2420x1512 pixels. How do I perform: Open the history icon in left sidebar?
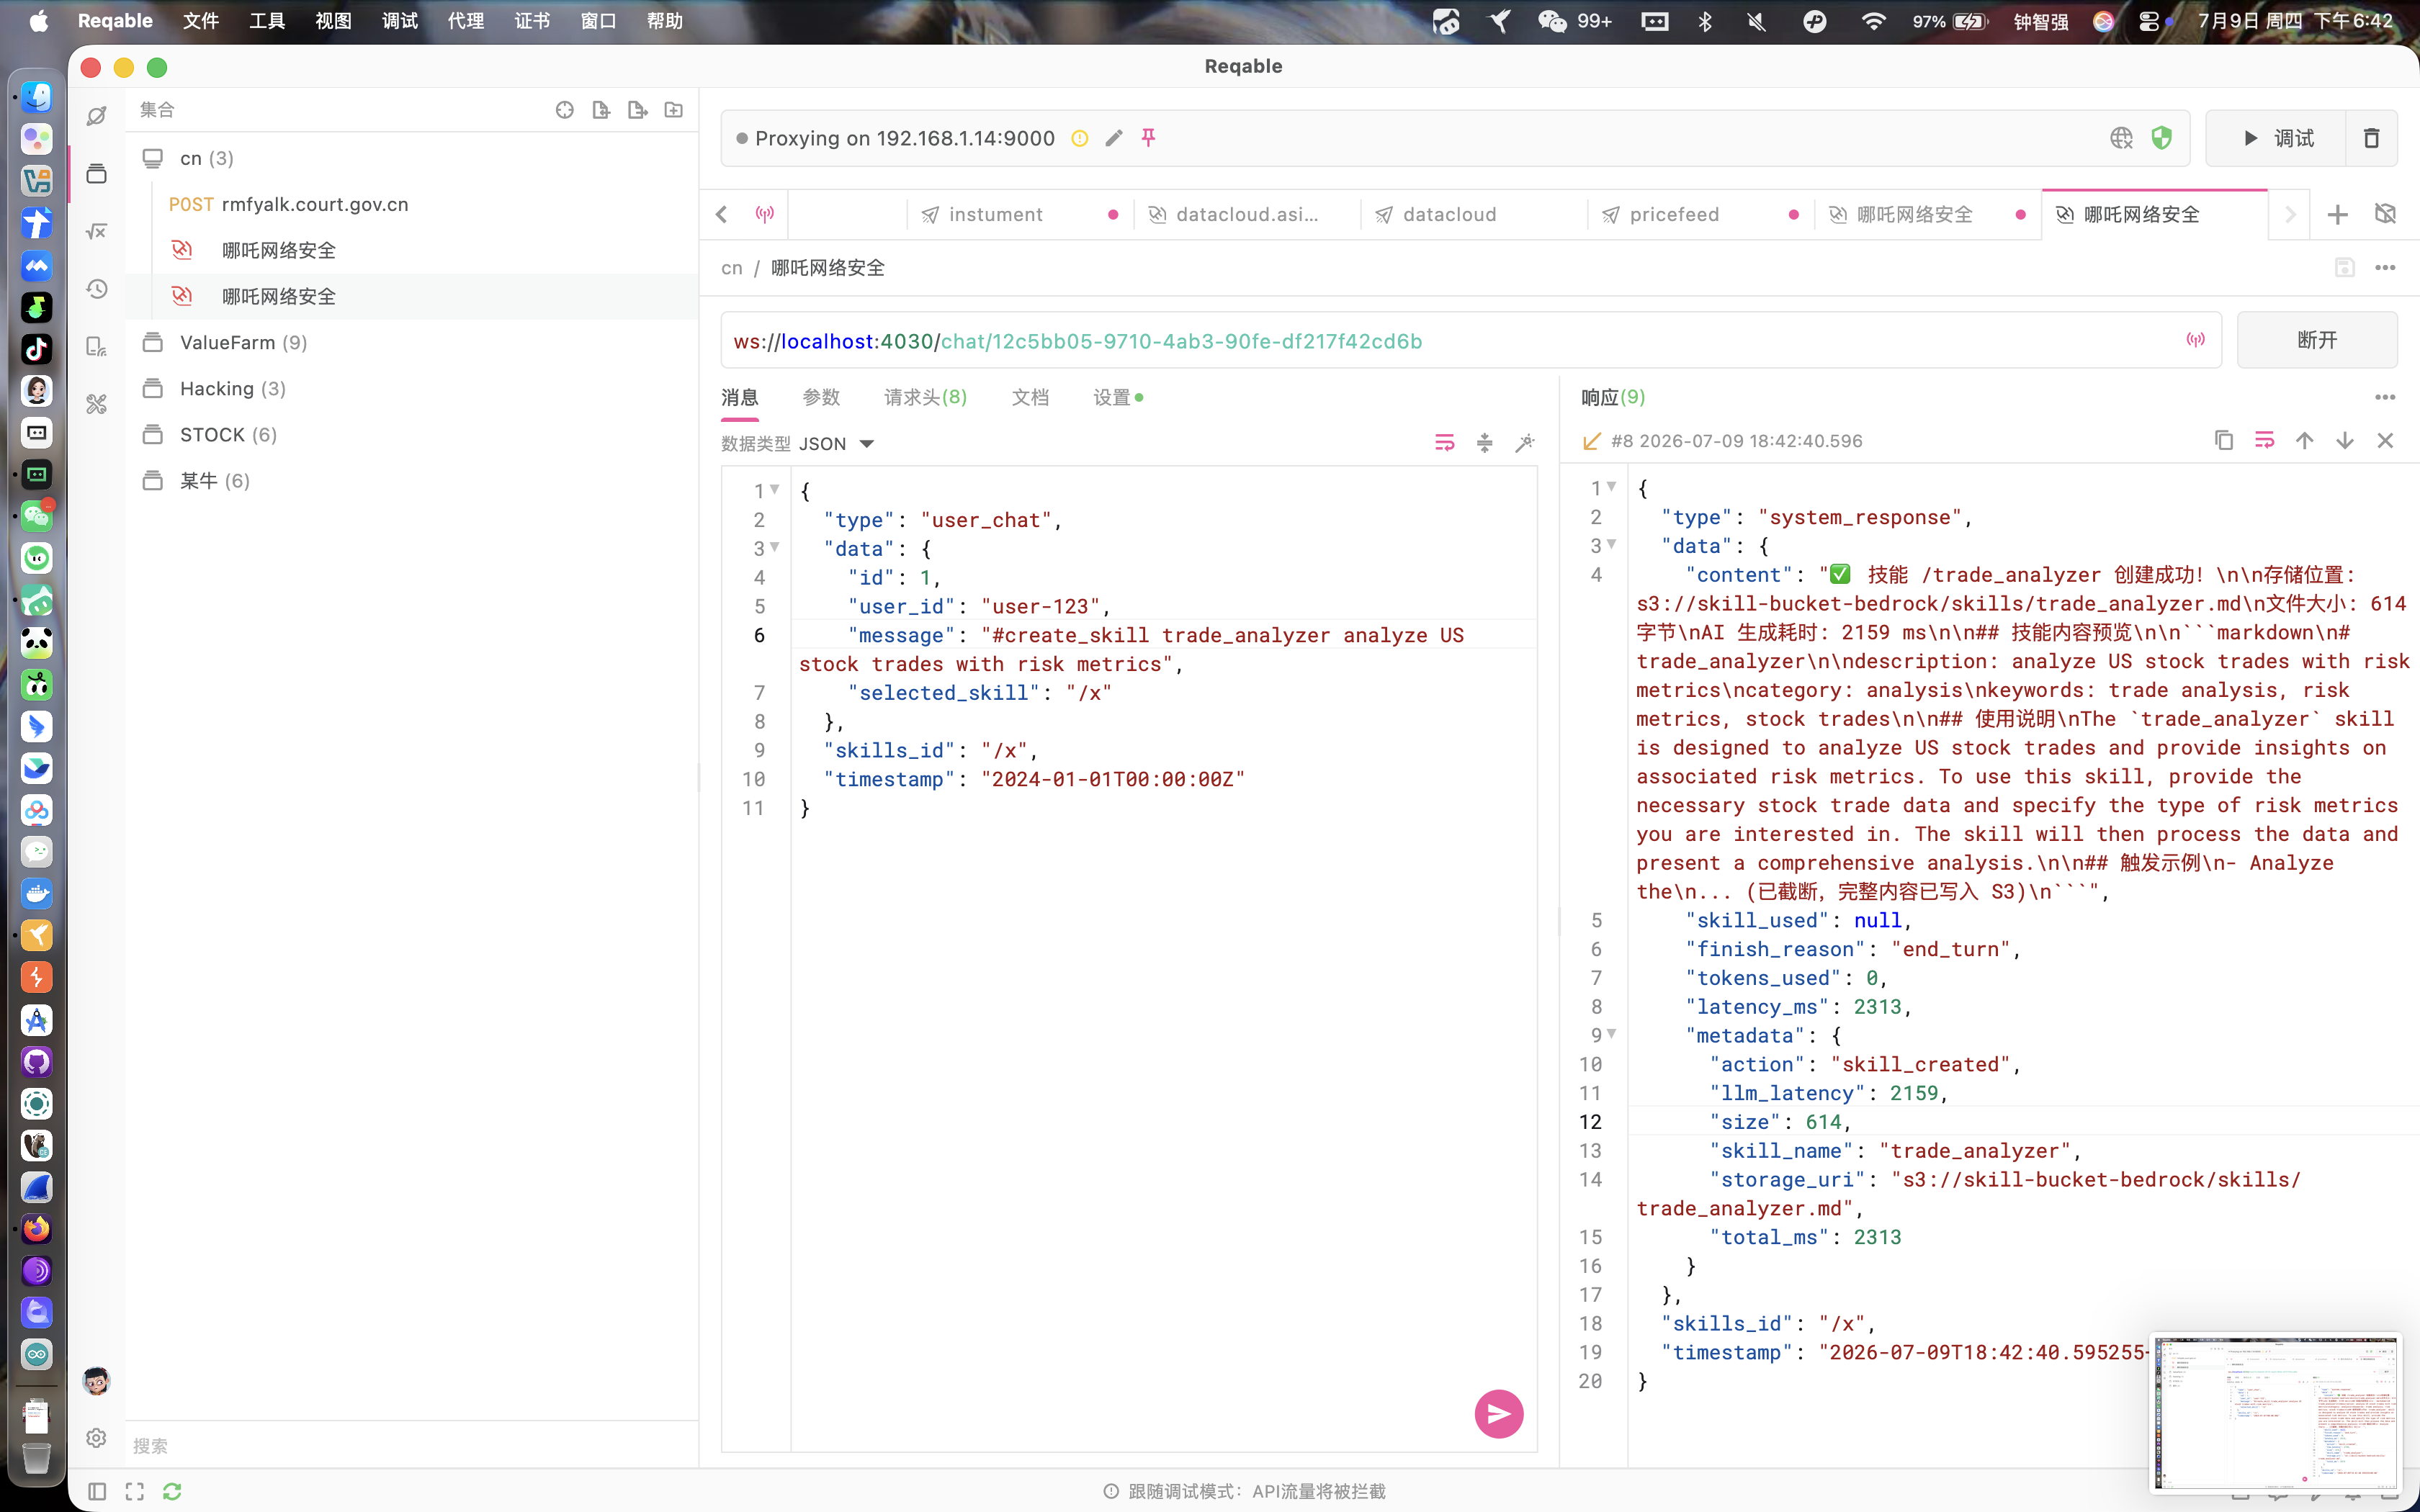[97, 289]
